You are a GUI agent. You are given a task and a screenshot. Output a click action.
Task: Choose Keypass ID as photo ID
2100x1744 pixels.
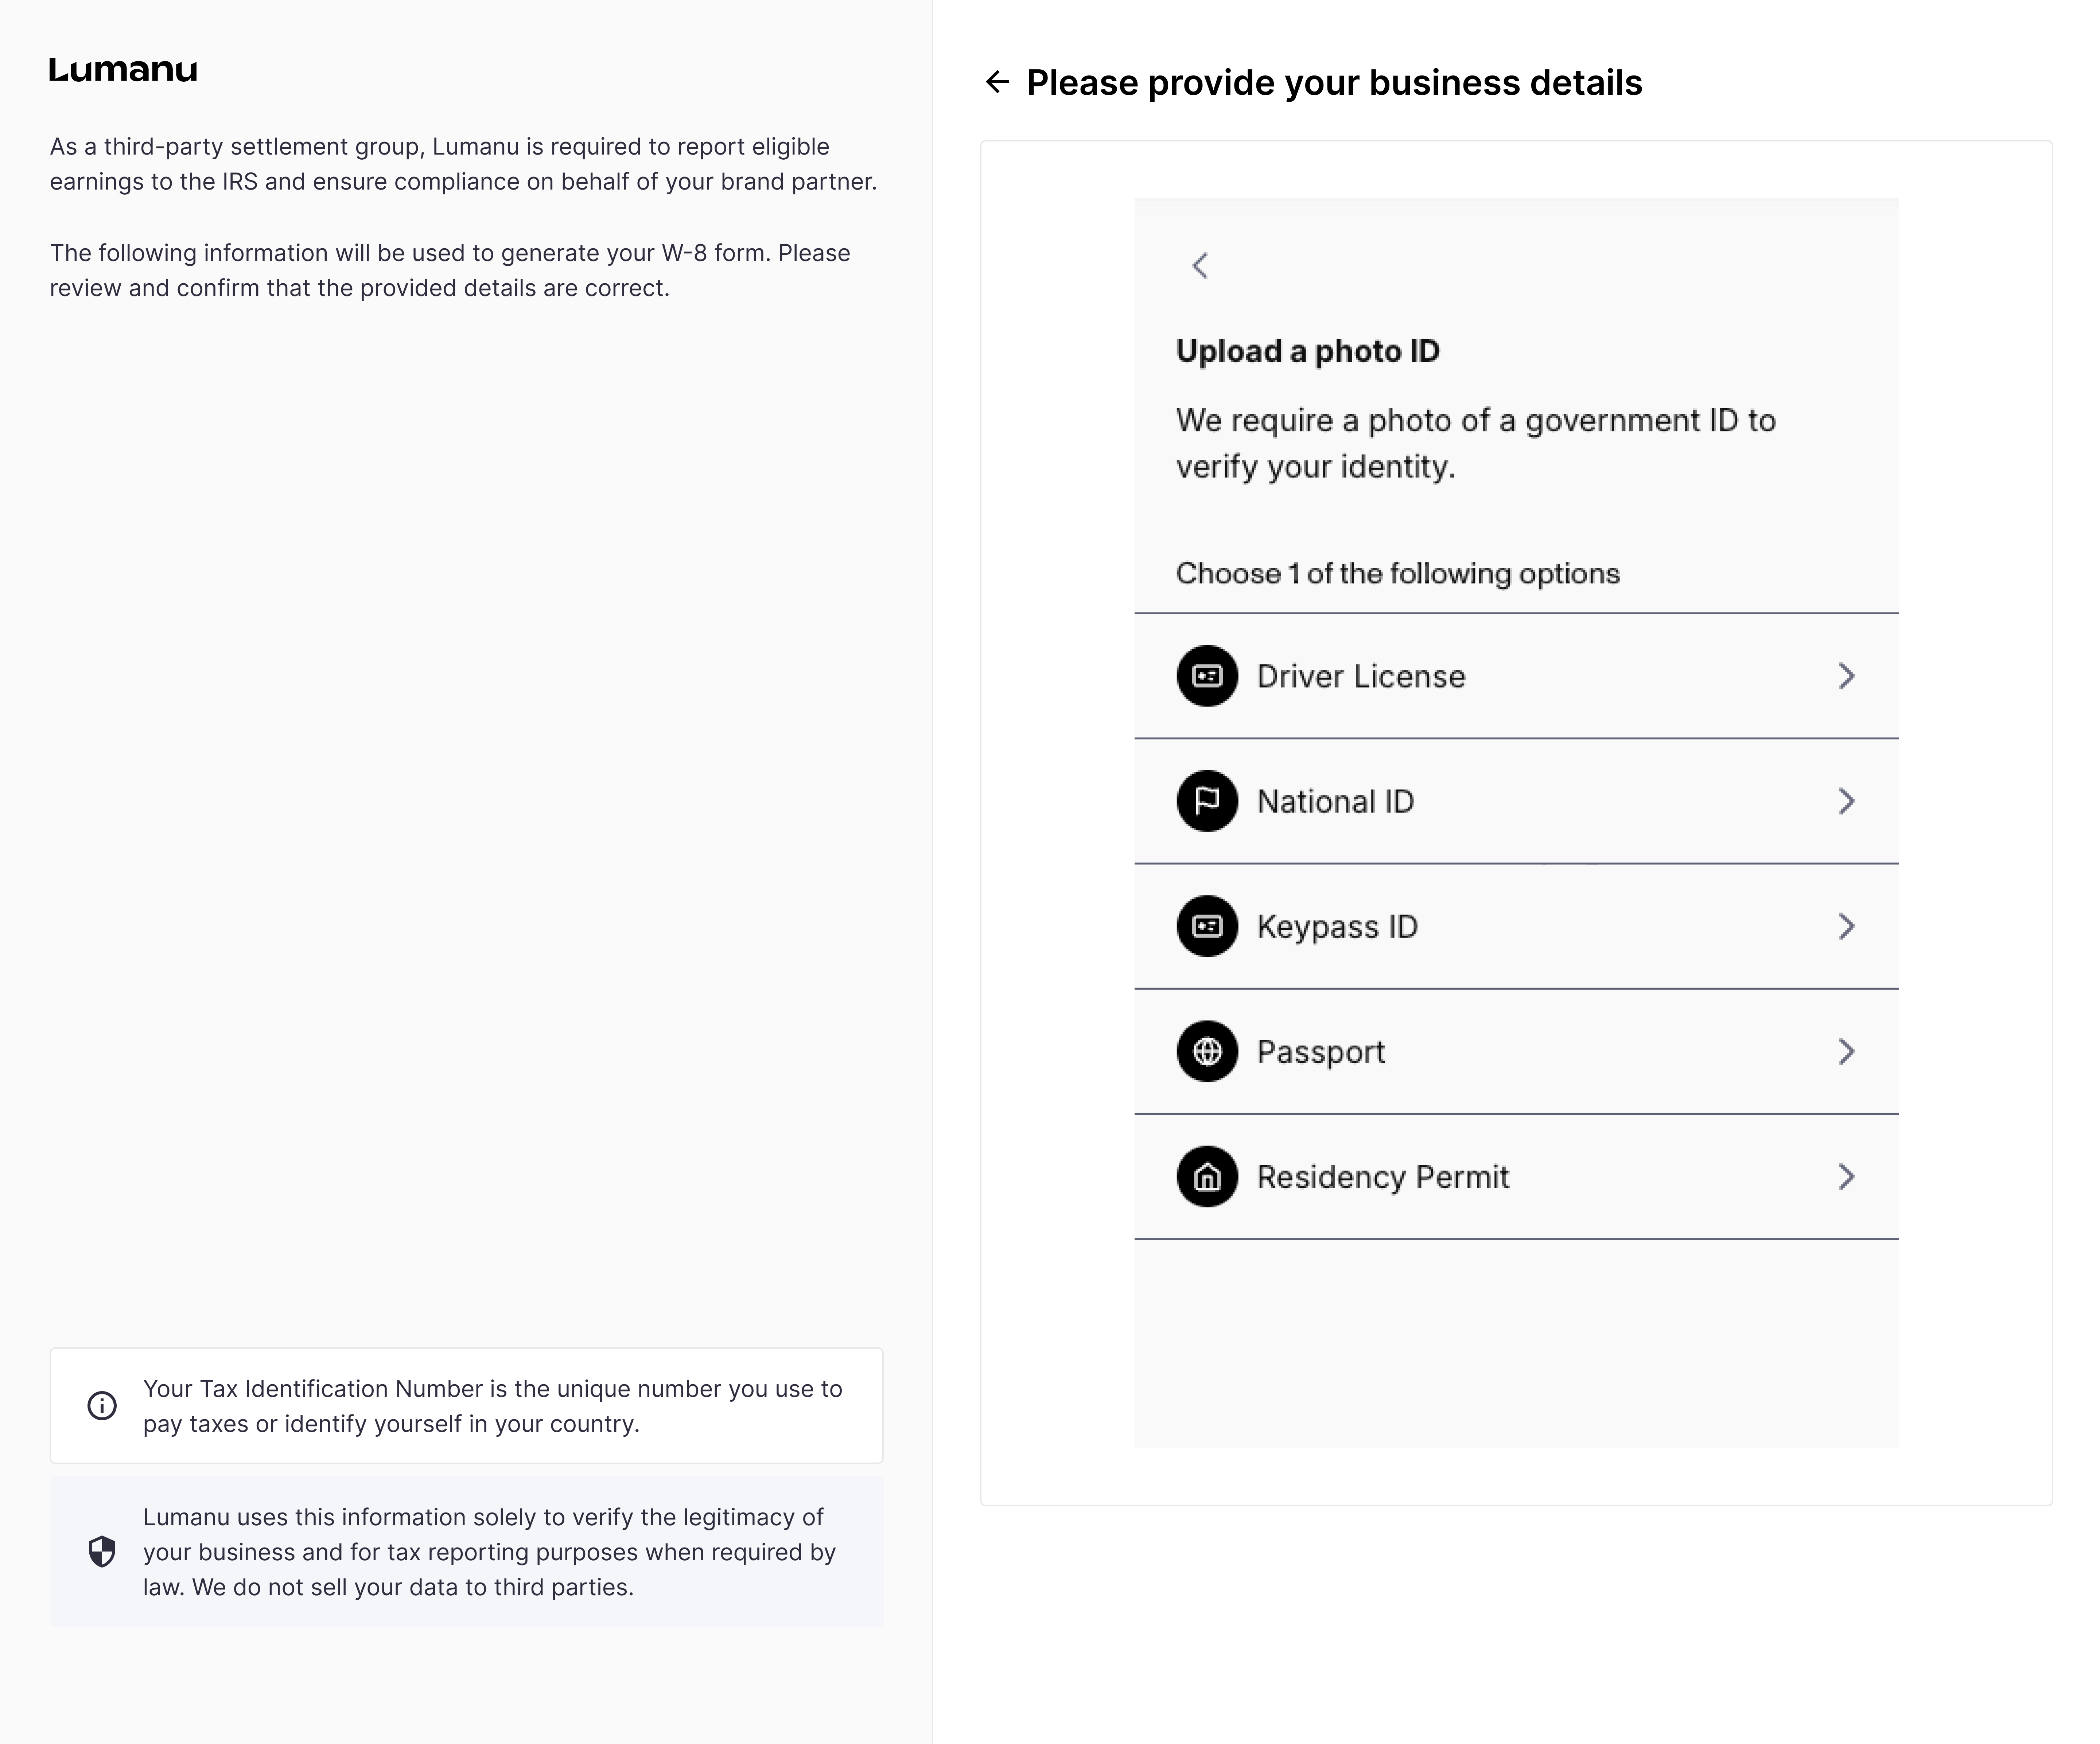[1337, 926]
